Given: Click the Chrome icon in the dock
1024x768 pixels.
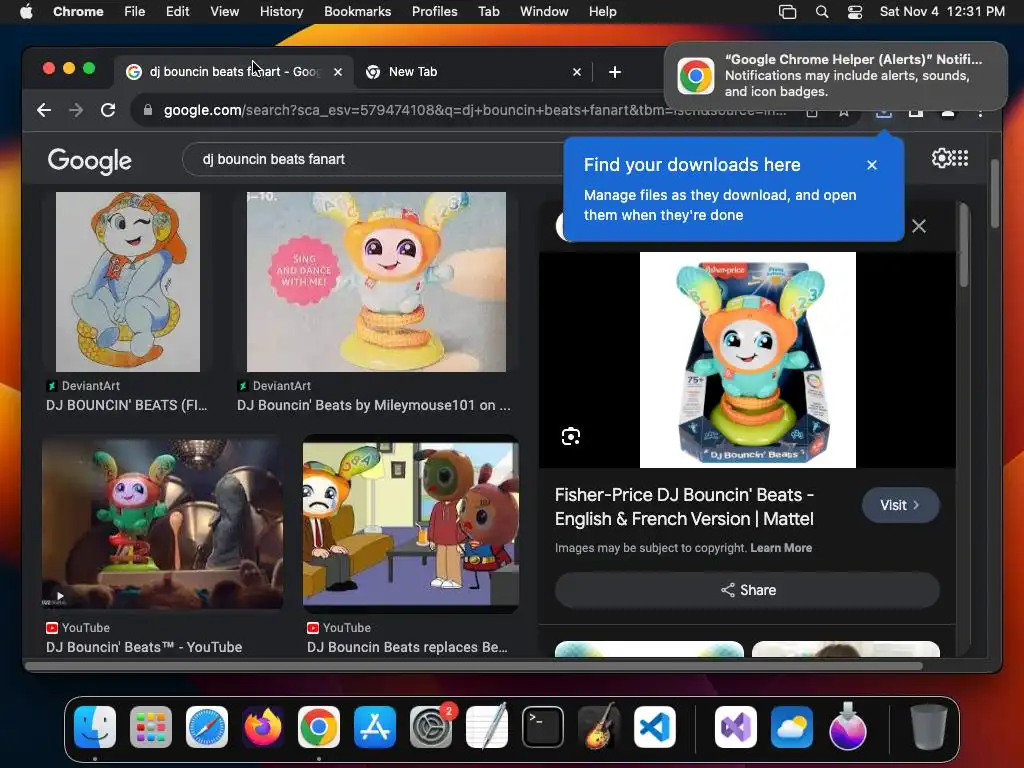Looking at the screenshot, I should 319,727.
